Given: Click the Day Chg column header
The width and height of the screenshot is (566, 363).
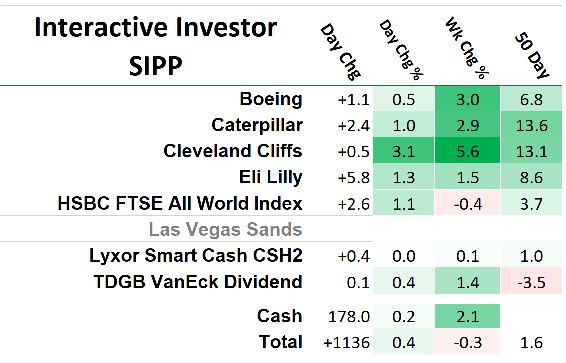Looking at the screenshot, I should point(340,52).
